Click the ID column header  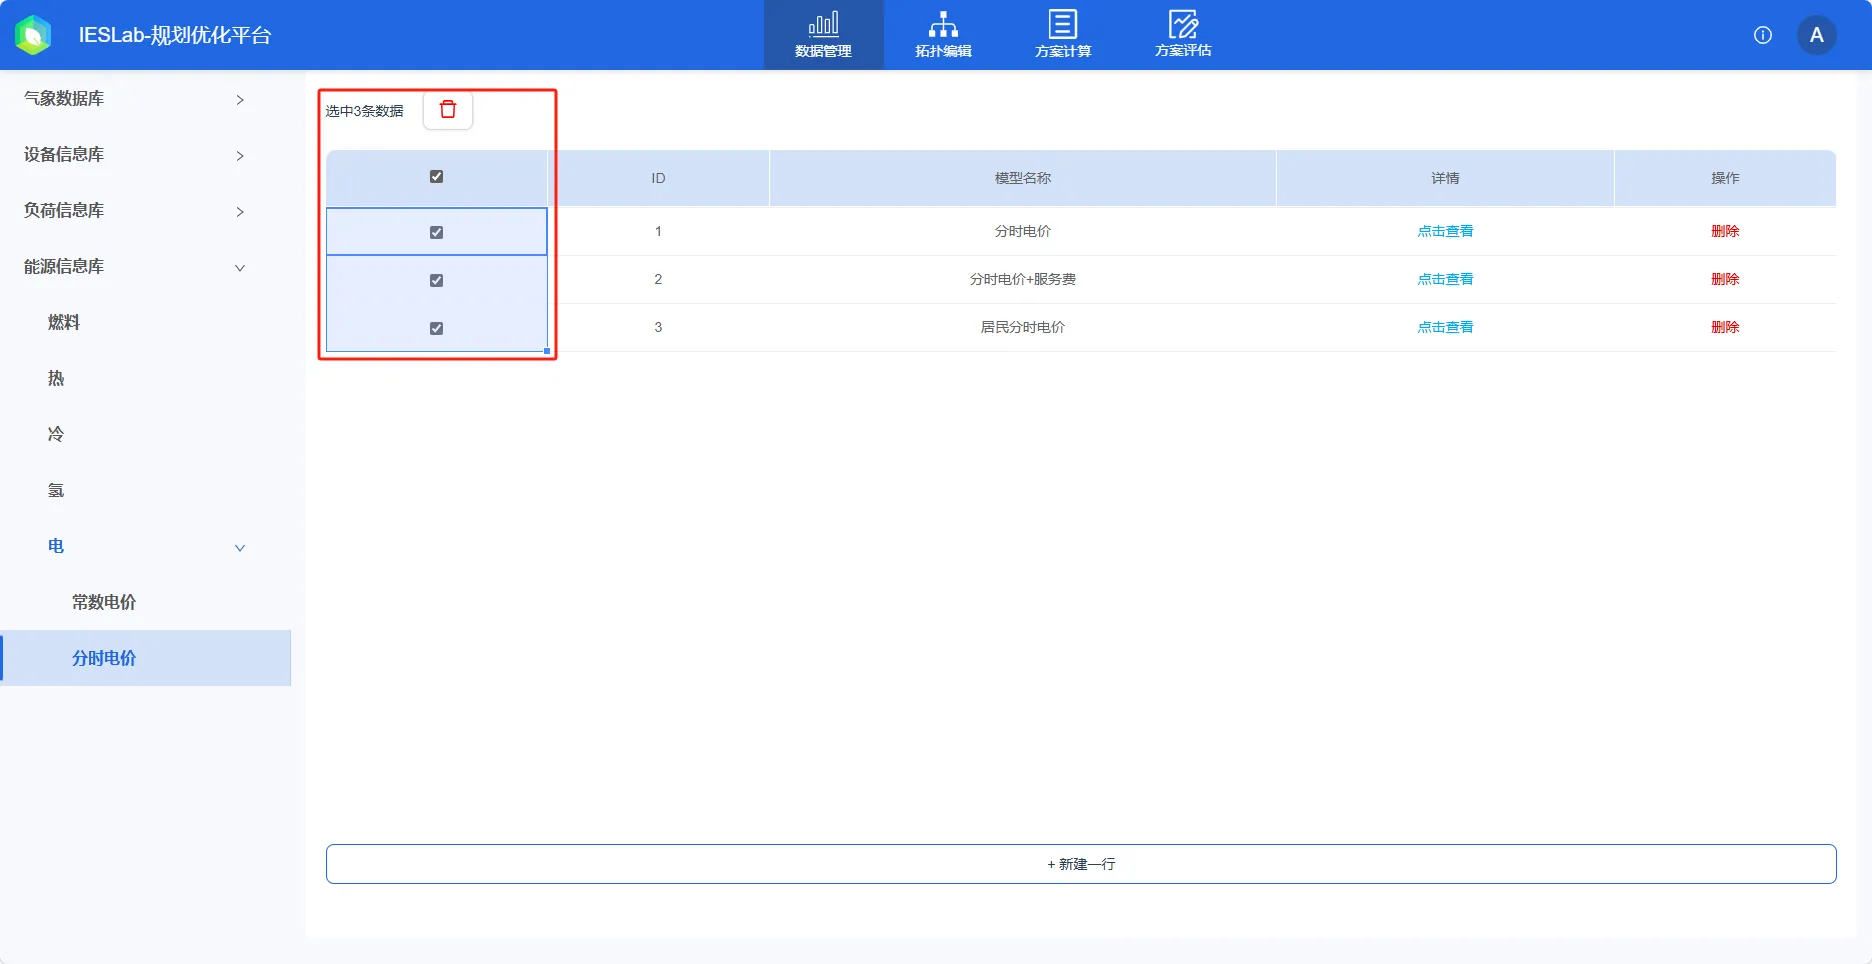tap(658, 178)
